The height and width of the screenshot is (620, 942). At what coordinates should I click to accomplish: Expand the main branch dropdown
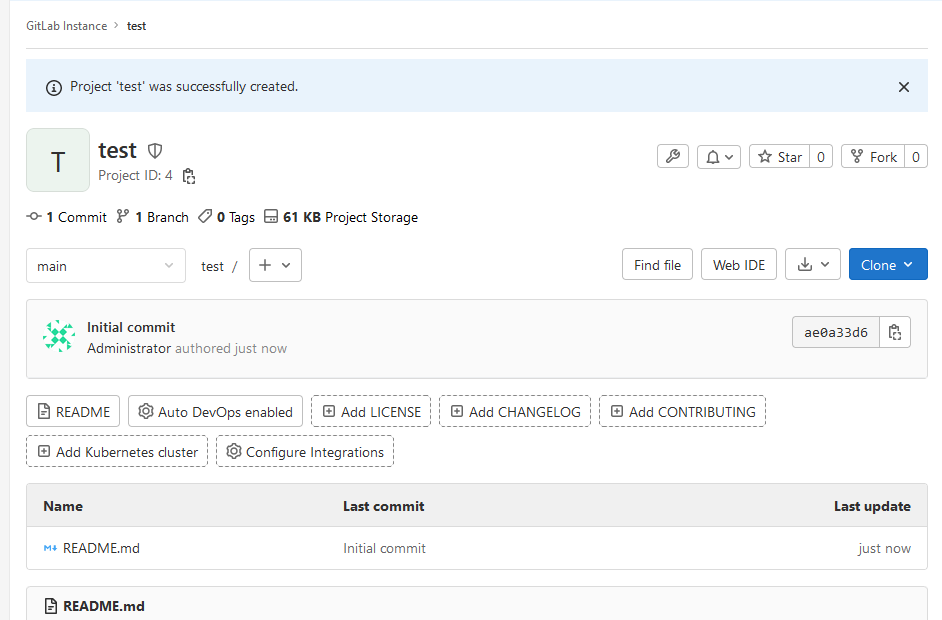point(105,265)
